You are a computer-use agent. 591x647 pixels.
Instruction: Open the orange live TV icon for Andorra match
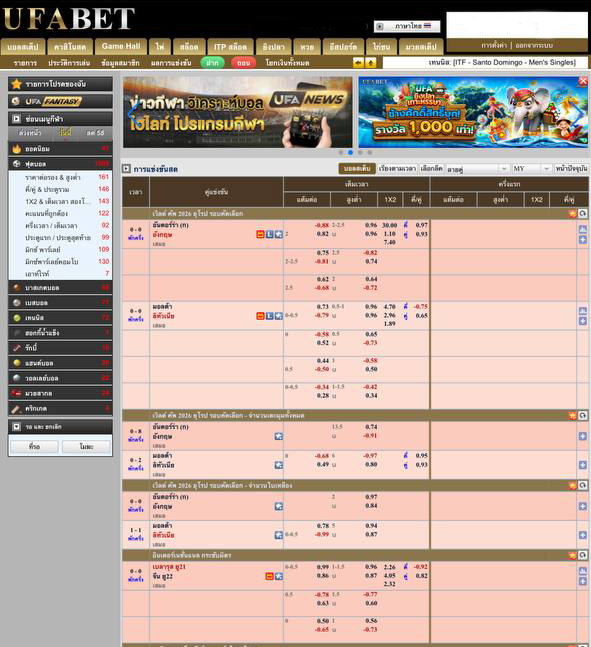260,234
